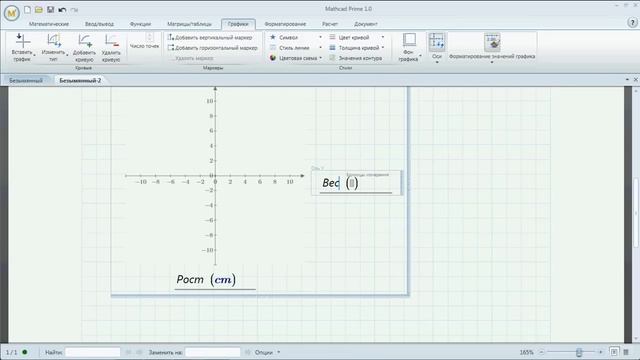
Task: Switch to the Безымянный-2 document tab
Action: (x=80, y=80)
